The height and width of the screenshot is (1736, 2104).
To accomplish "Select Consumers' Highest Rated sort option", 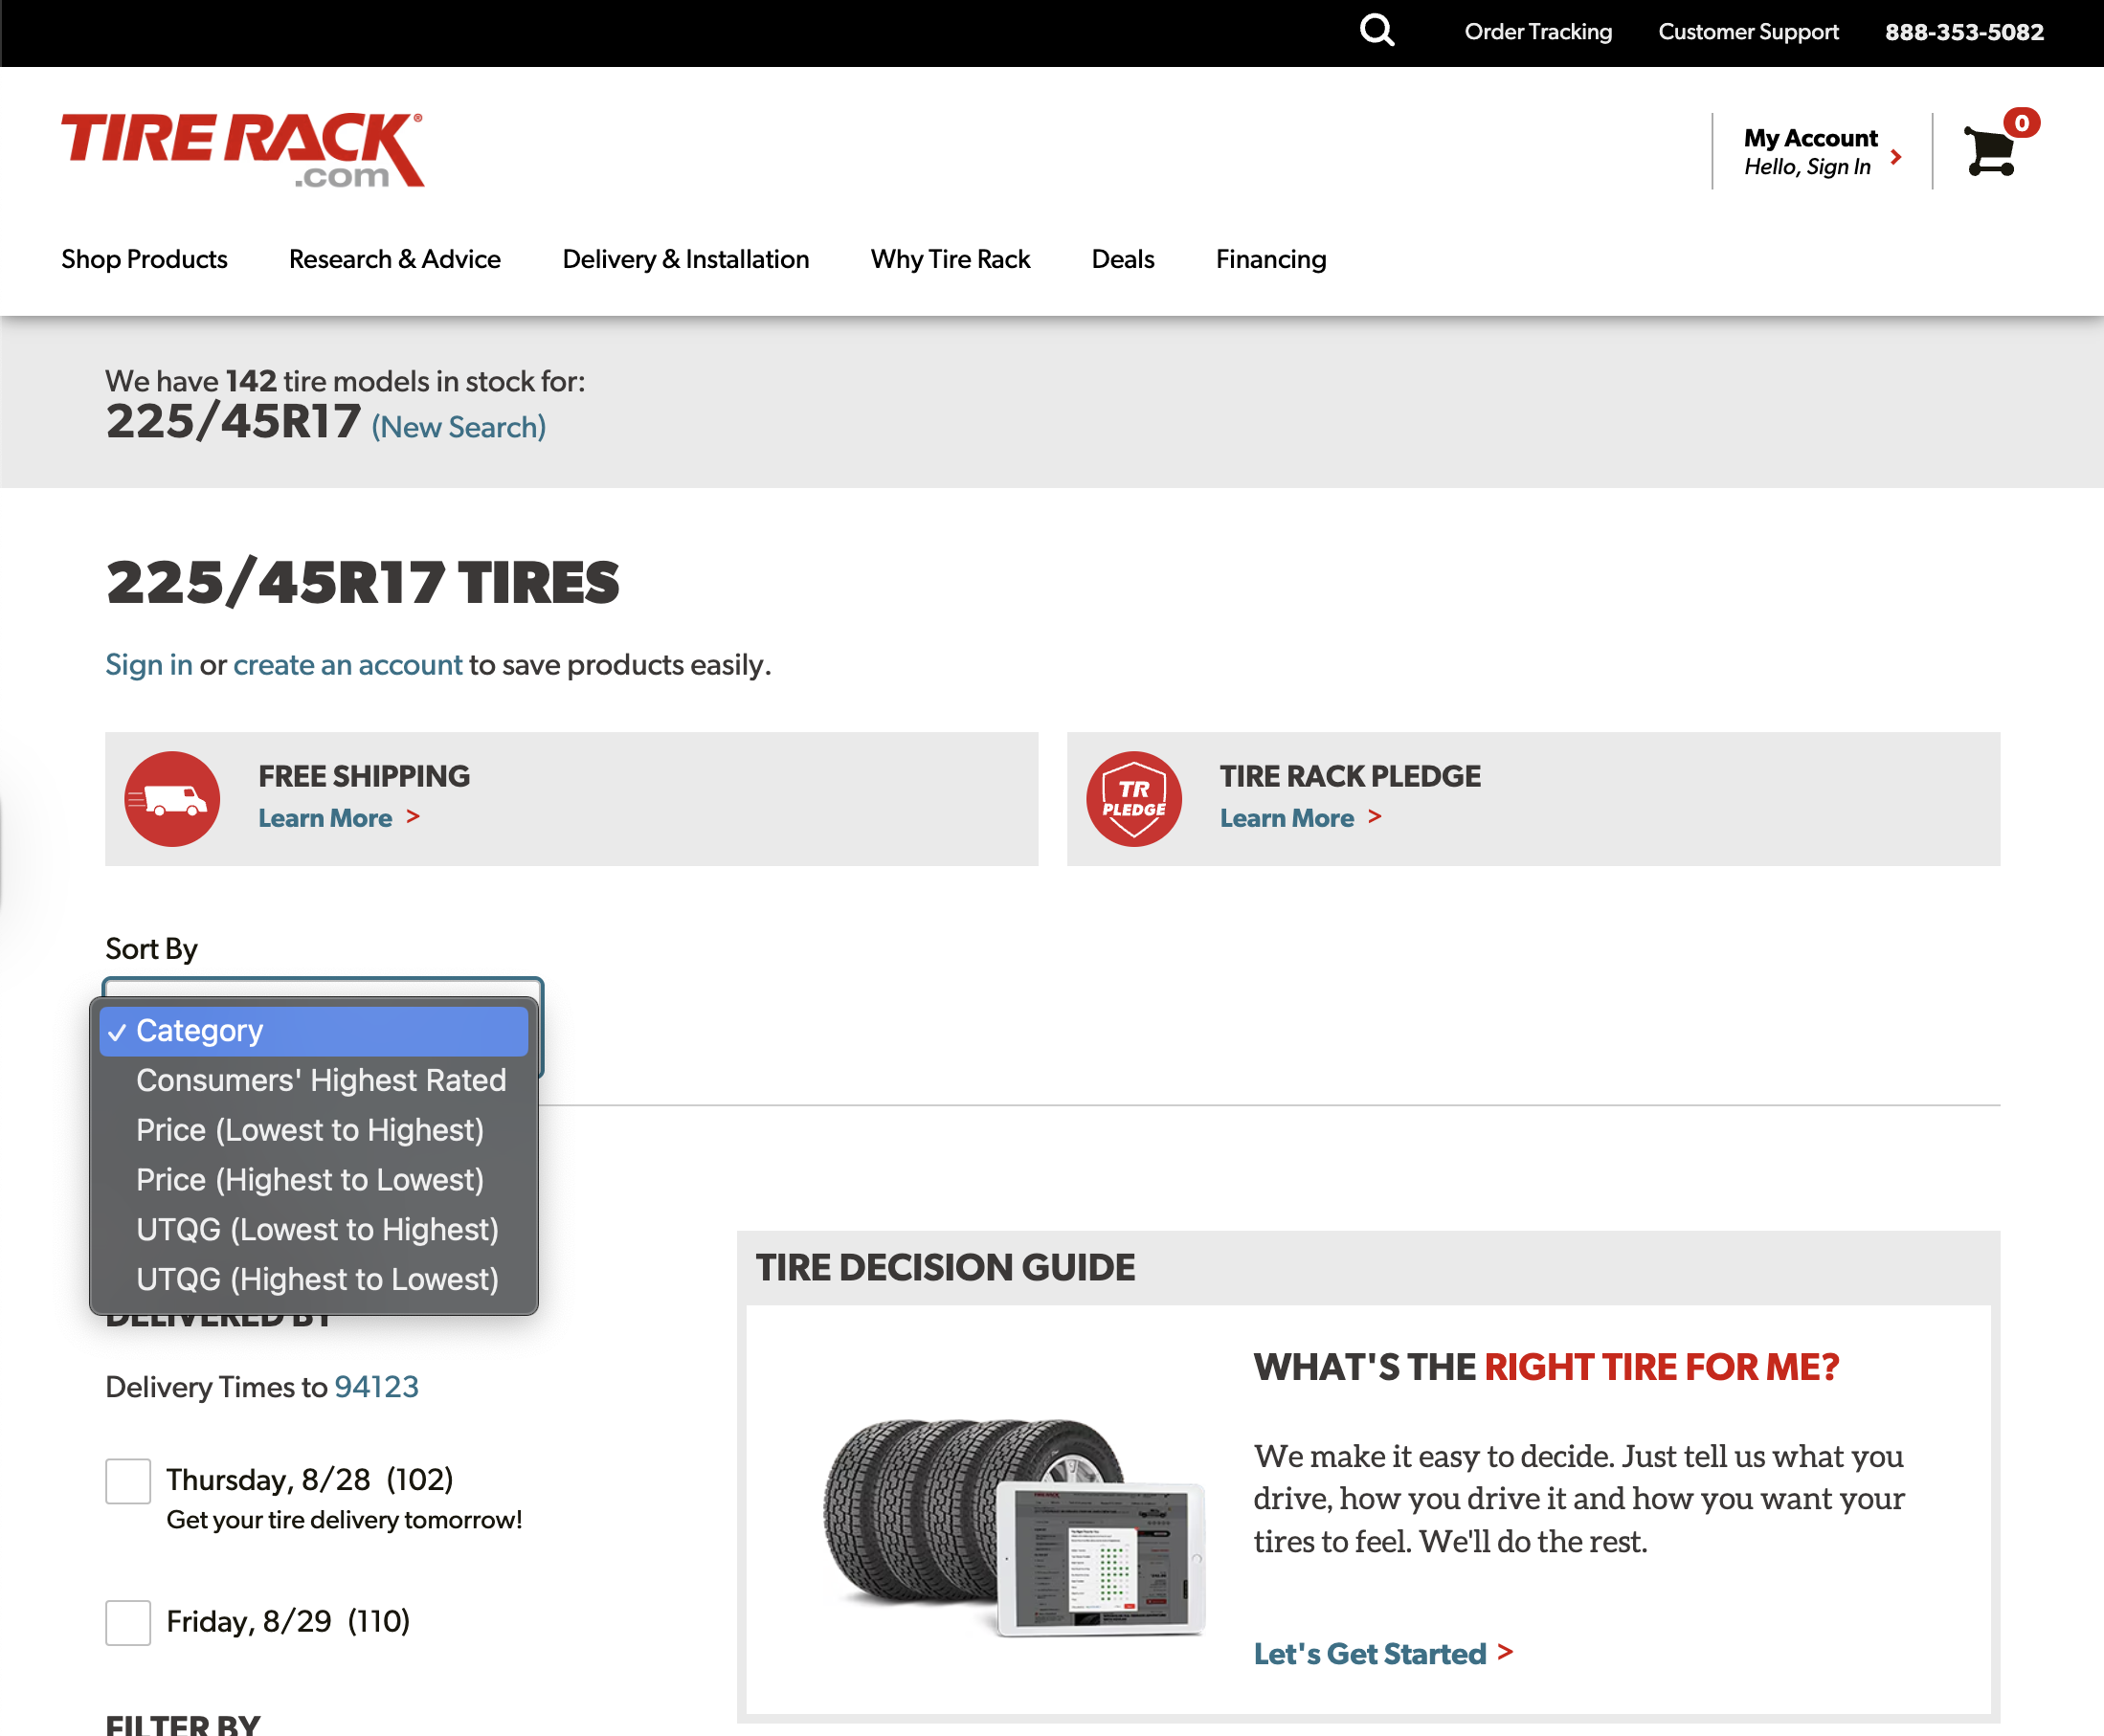I will 321,1080.
